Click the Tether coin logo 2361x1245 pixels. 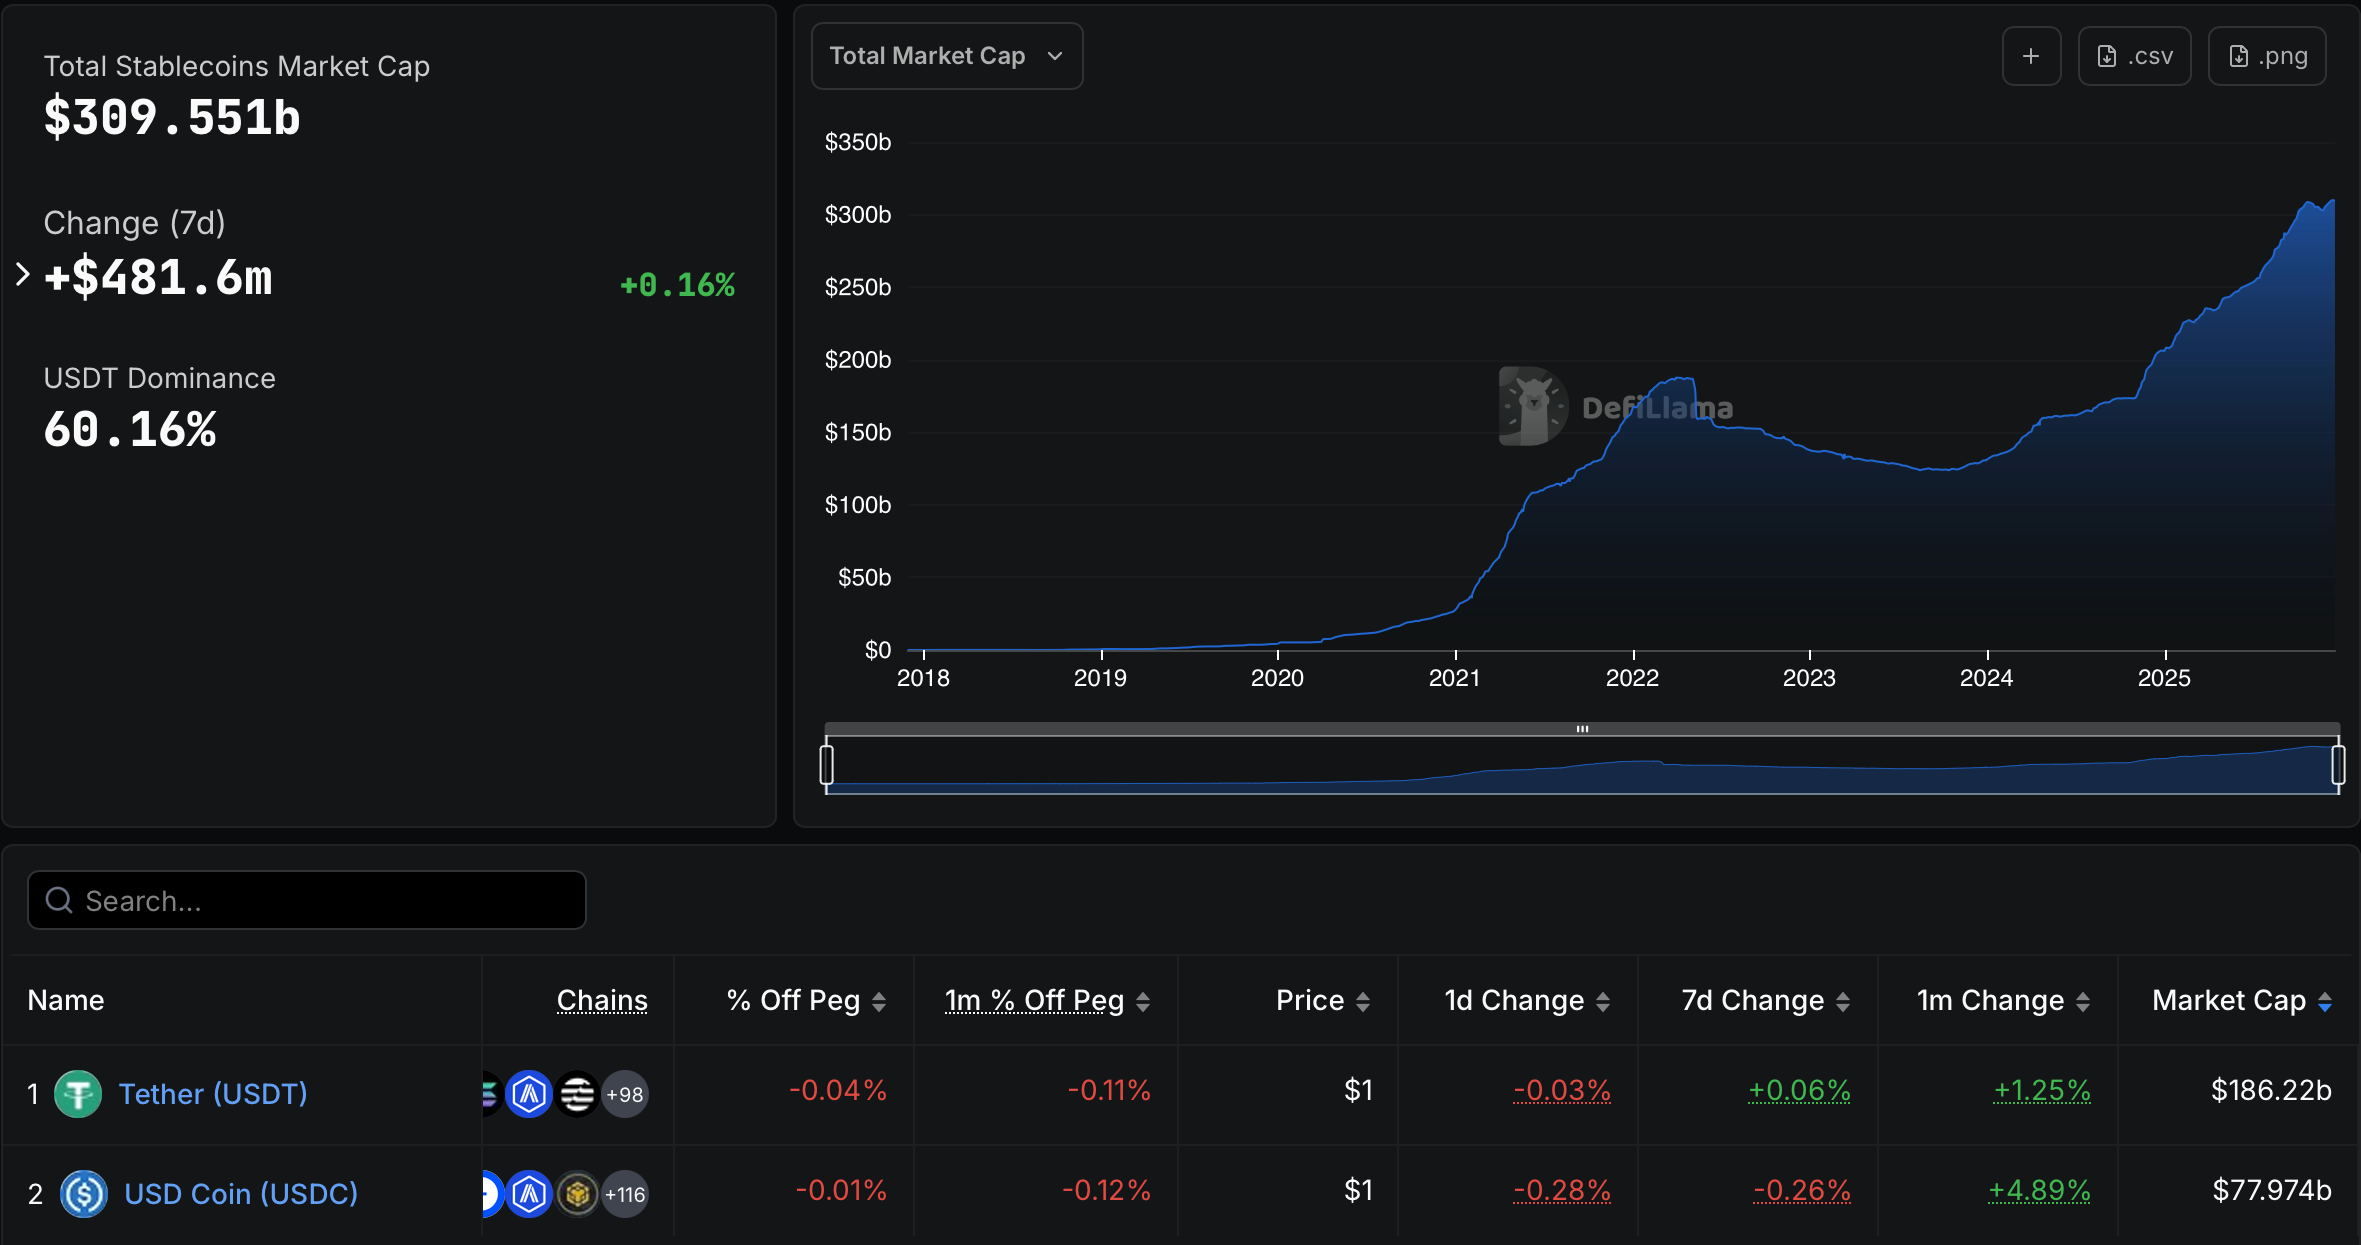79,1093
